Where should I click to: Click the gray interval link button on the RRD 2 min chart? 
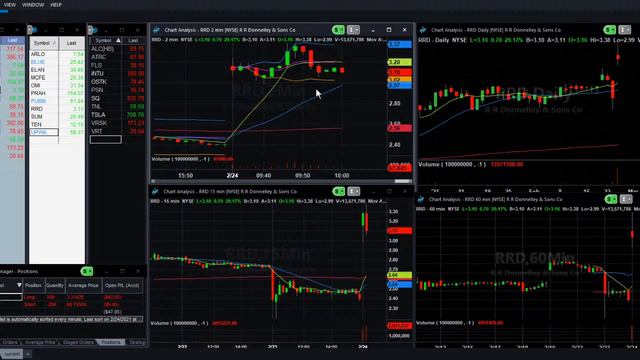point(353,30)
